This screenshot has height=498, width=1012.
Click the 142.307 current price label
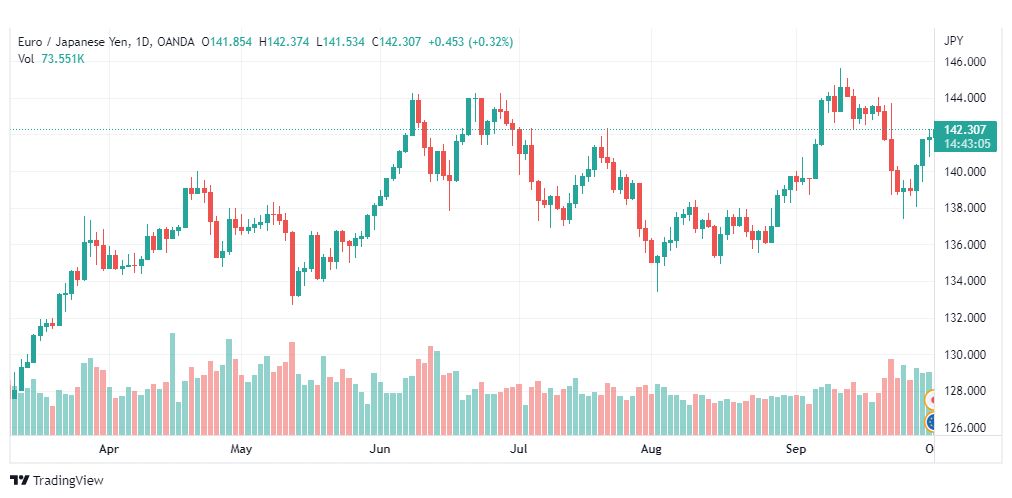click(x=966, y=130)
